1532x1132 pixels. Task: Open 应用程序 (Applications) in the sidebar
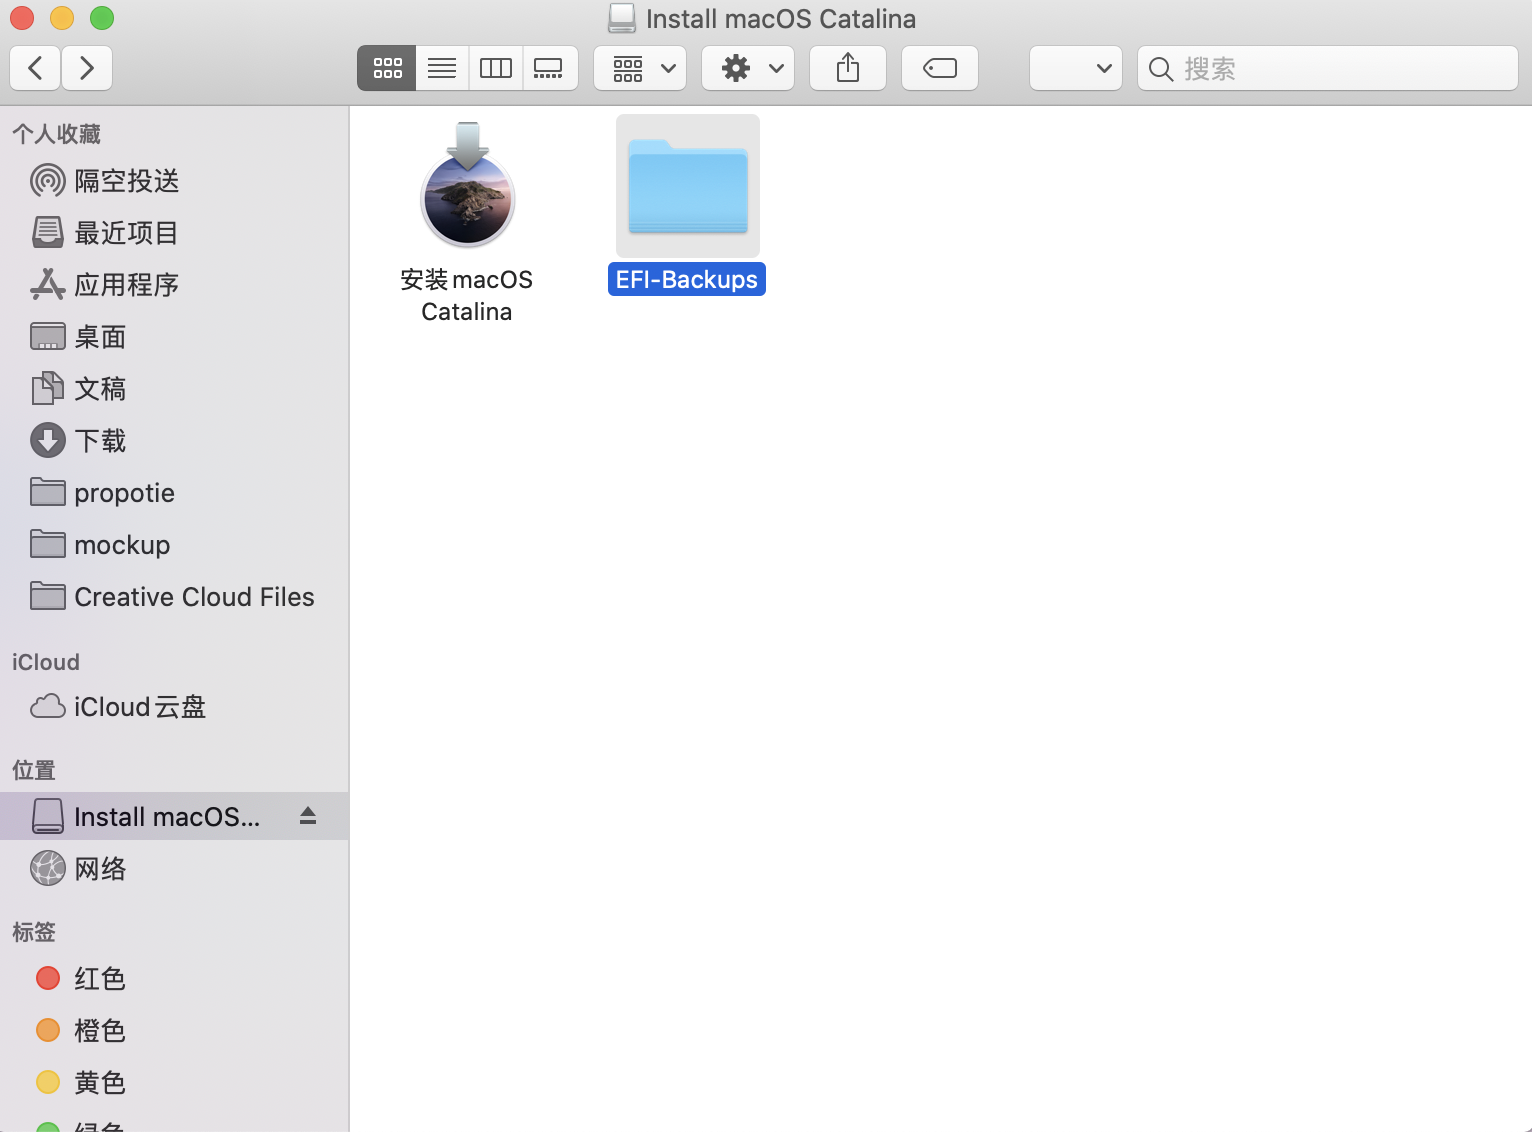tap(175, 285)
